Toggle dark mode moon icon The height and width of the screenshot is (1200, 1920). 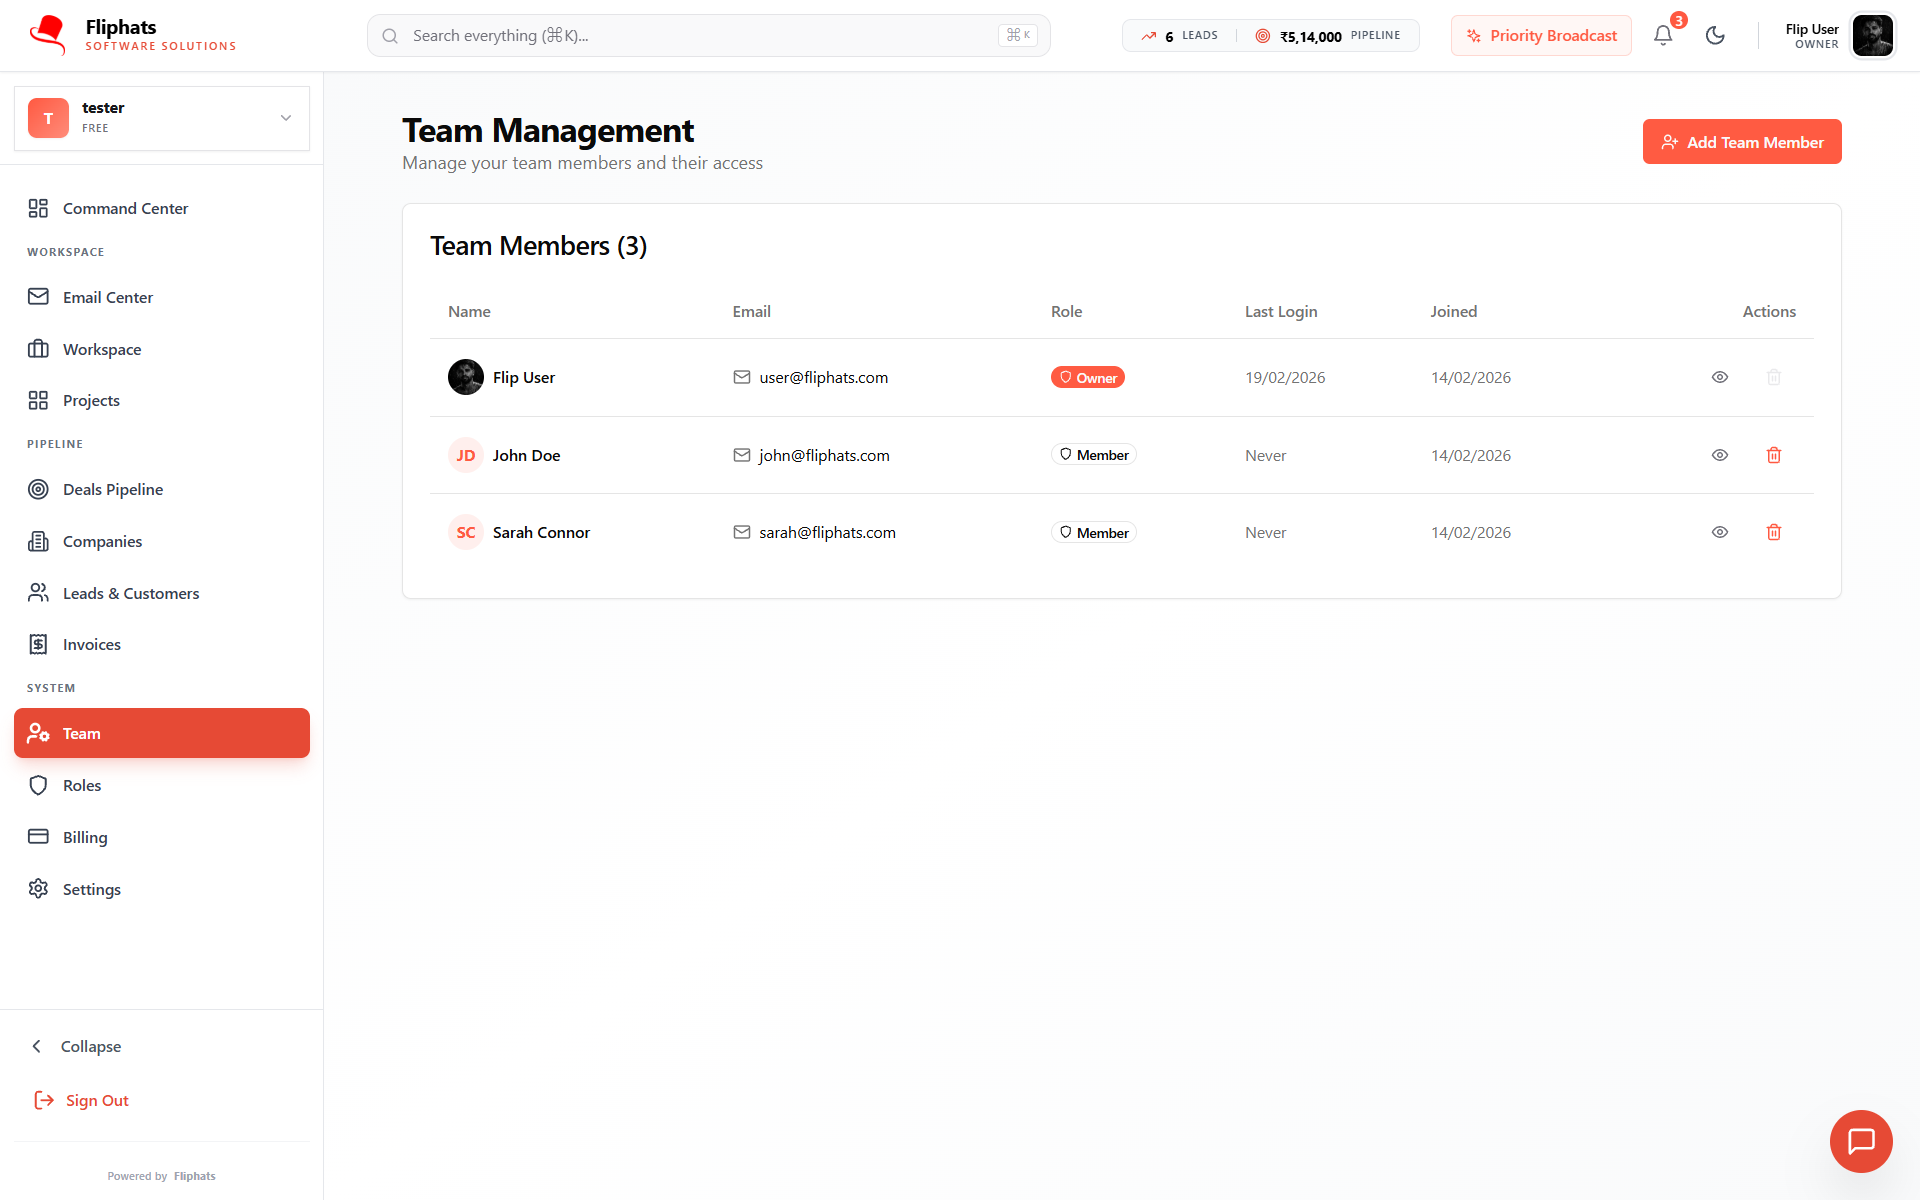coord(1715,35)
